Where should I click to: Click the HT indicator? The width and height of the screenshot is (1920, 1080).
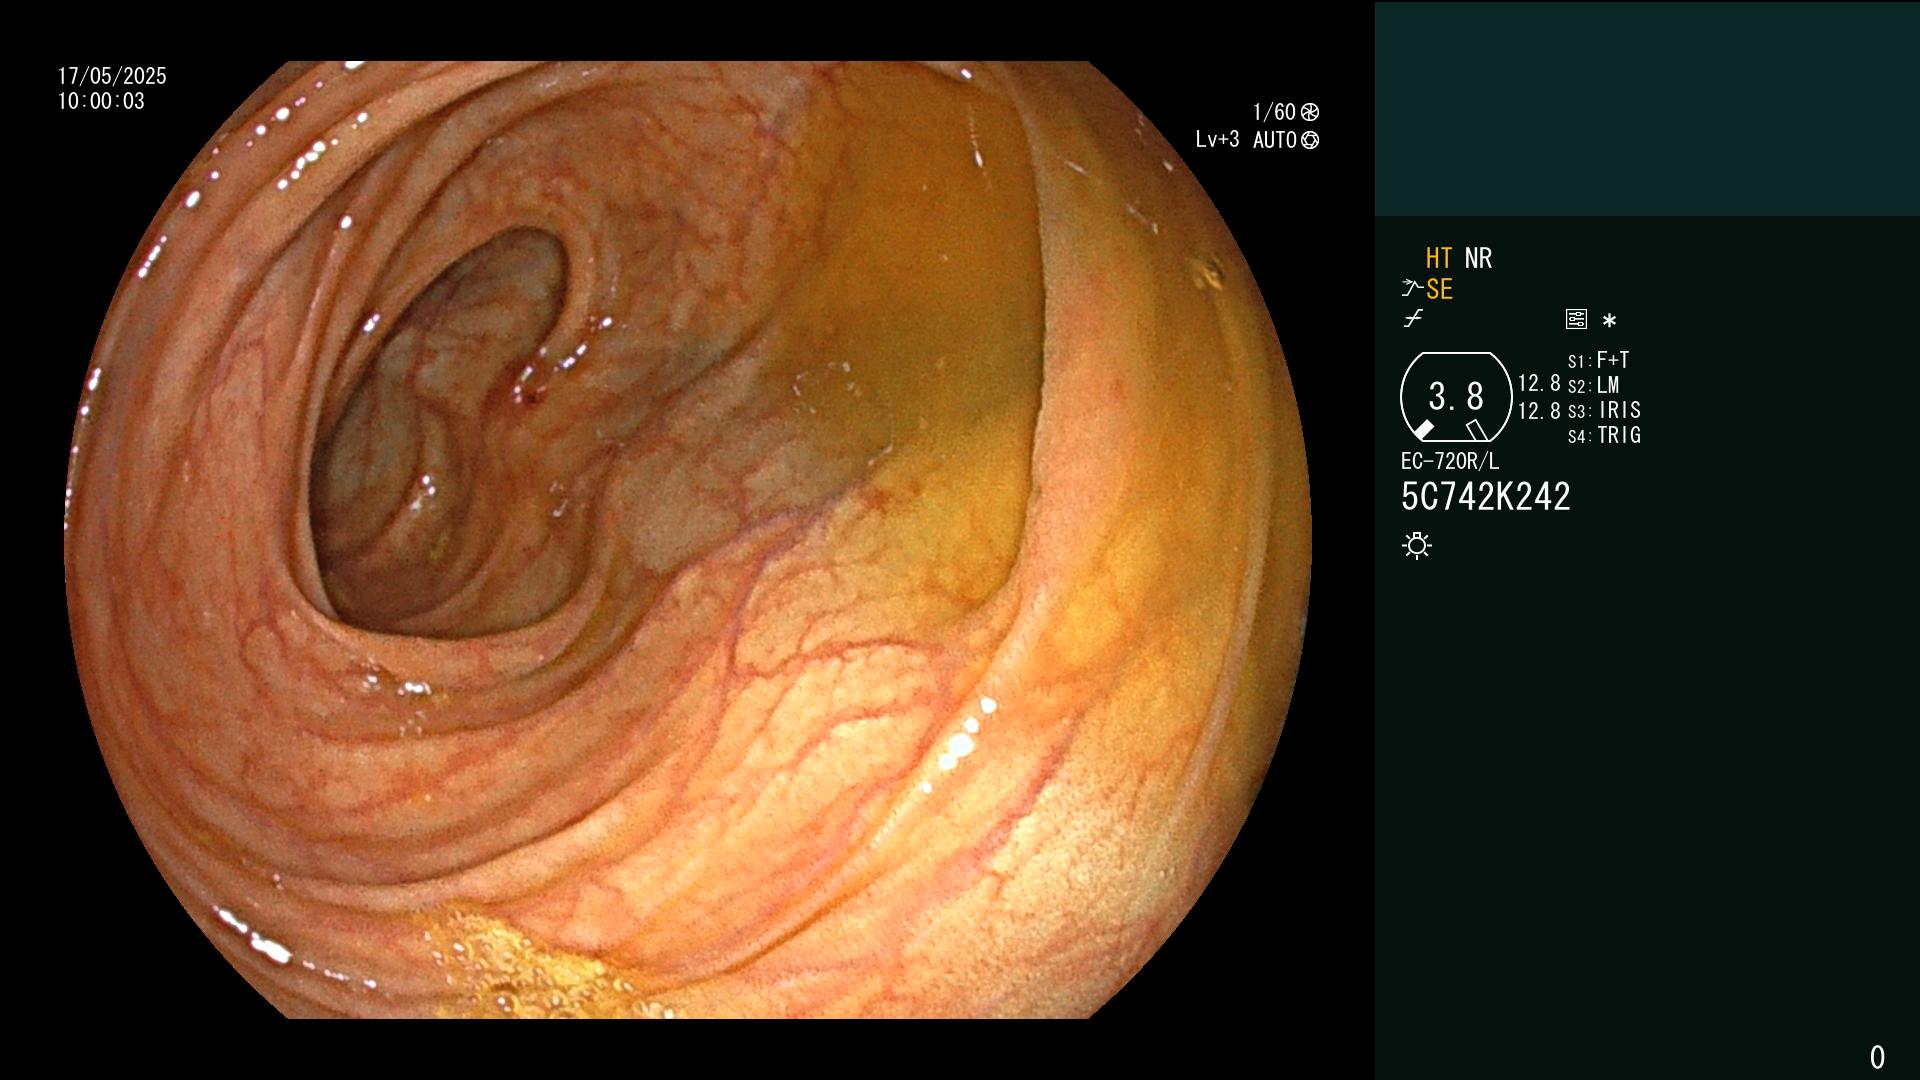click(x=1439, y=258)
